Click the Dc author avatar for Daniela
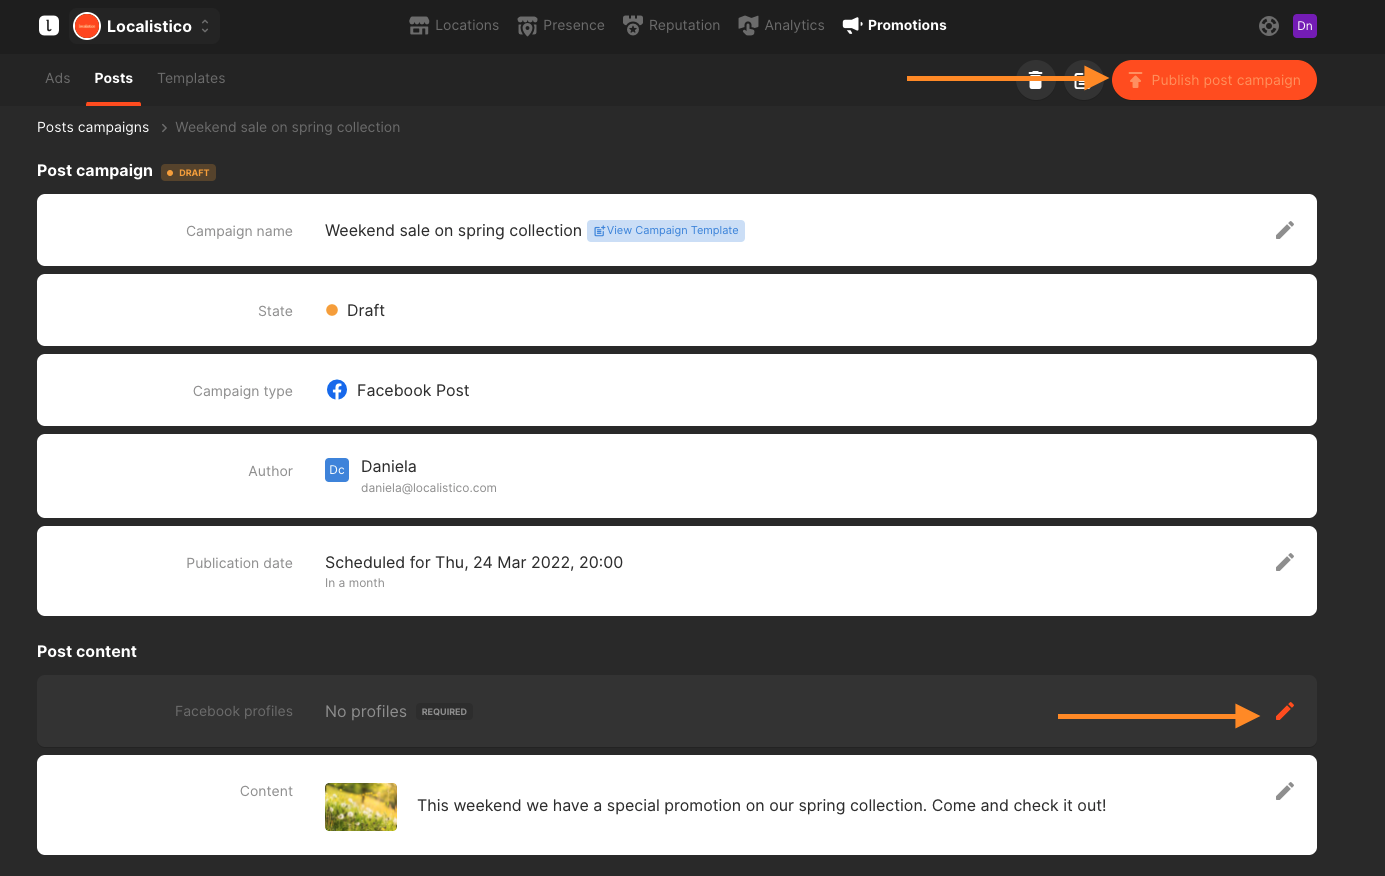 coord(337,470)
